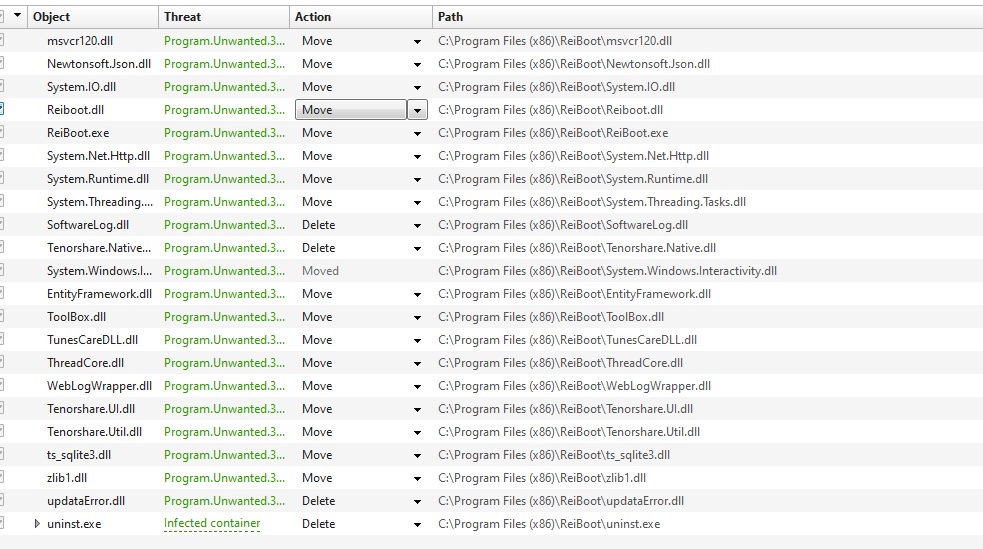Open the Action dropdown arrow for updataError.dll

coord(417,501)
